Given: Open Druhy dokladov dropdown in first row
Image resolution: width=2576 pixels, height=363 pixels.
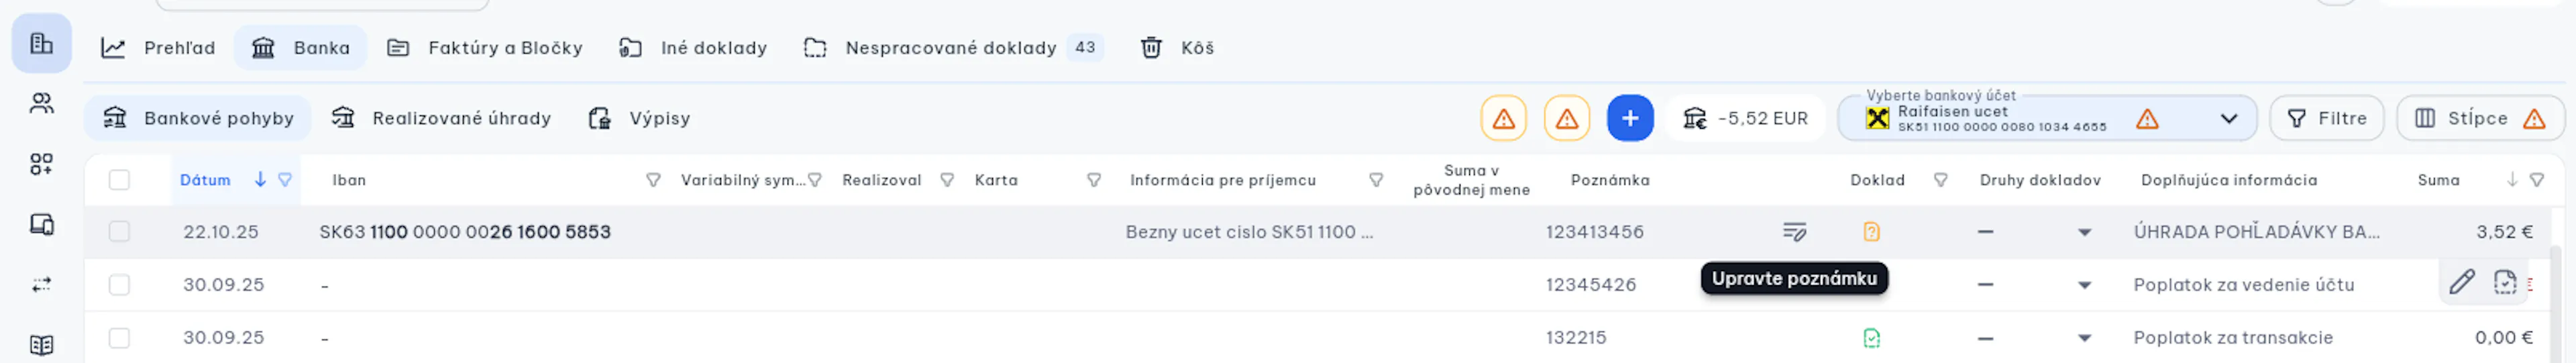Looking at the screenshot, I should pos(2084,232).
